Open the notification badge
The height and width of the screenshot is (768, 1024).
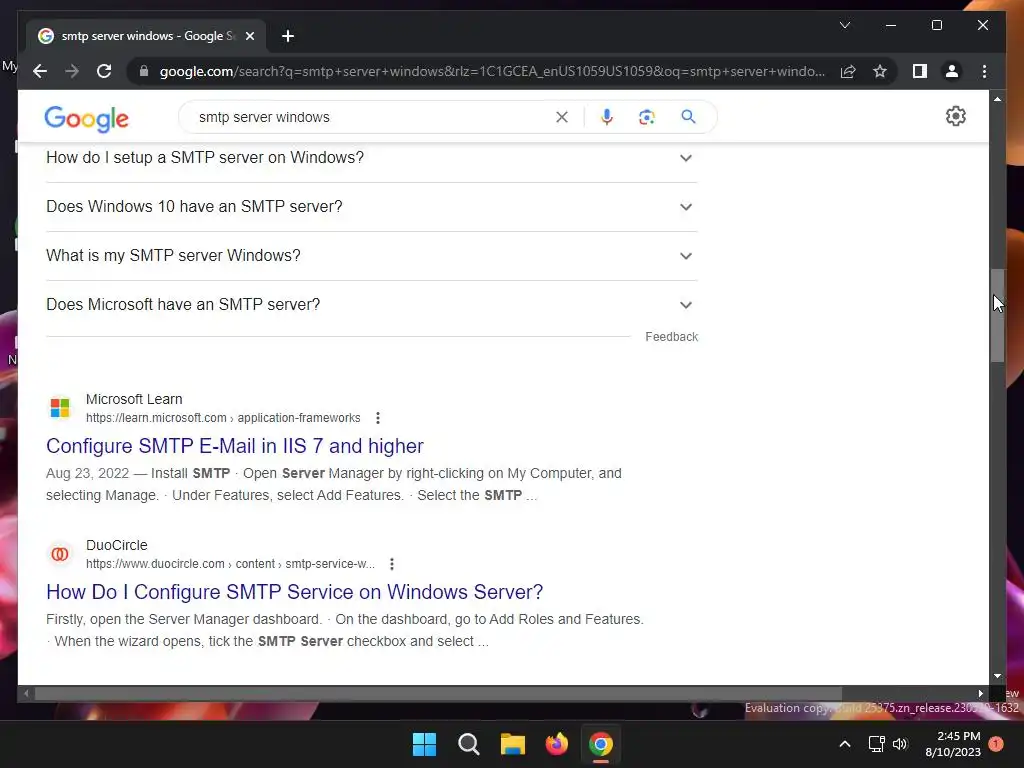tap(995, 744)
